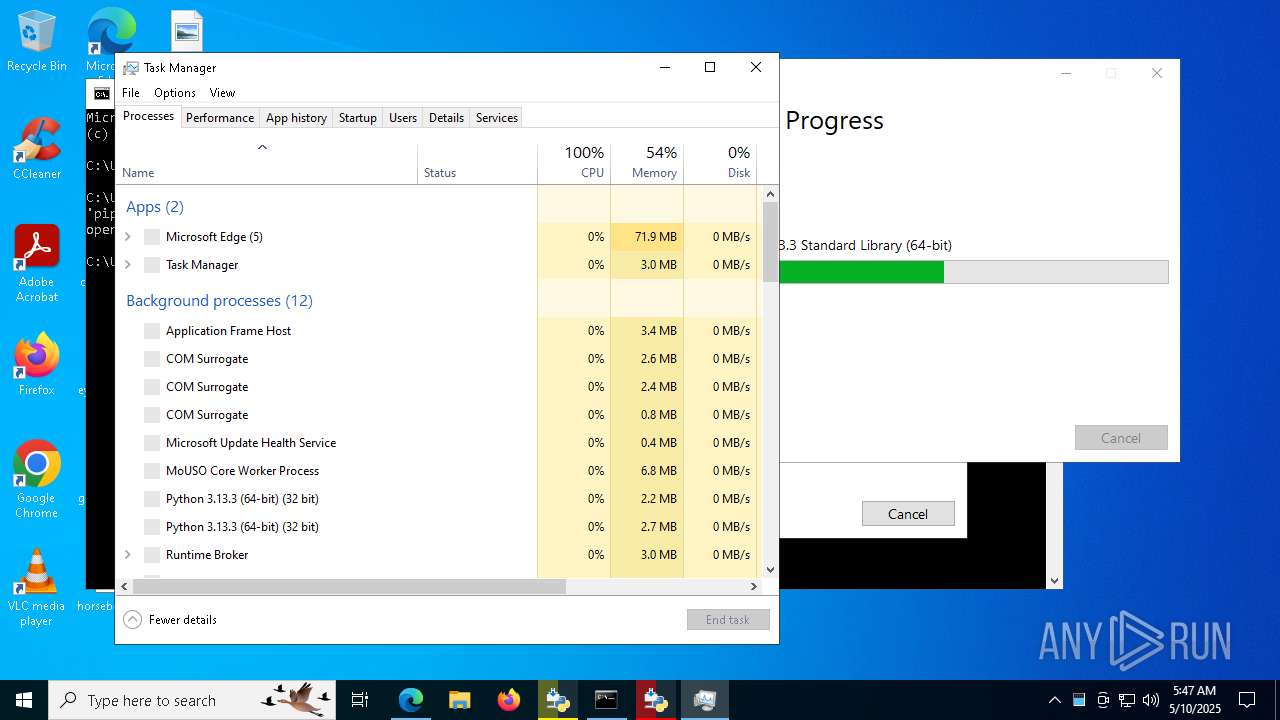Show hidden system tray icons
This screenshot has height=720, width=1280.
coord(1054,700)
